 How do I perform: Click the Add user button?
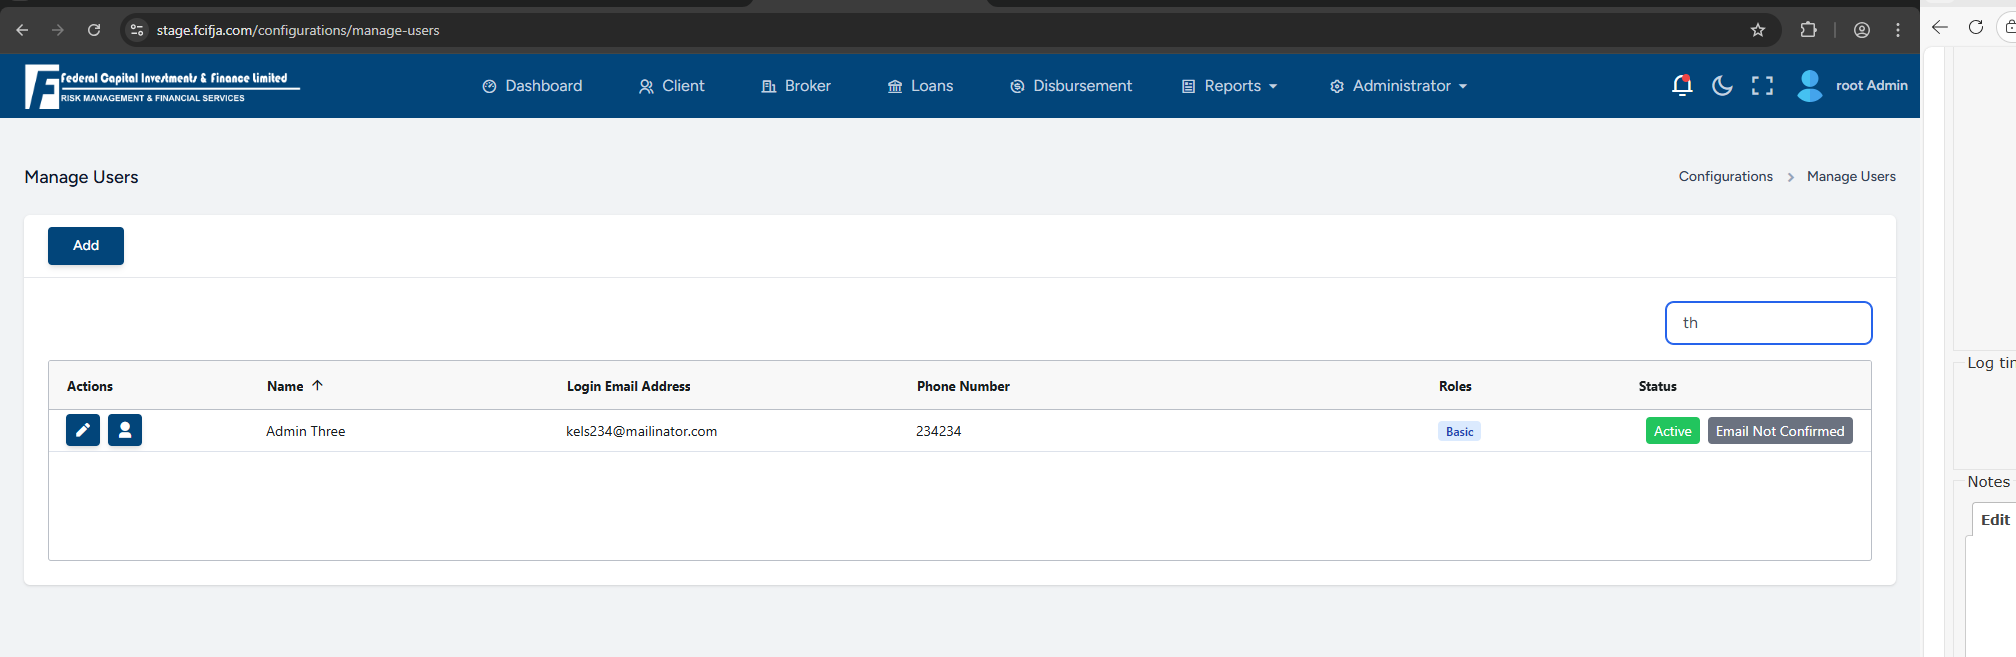point(86,246)
